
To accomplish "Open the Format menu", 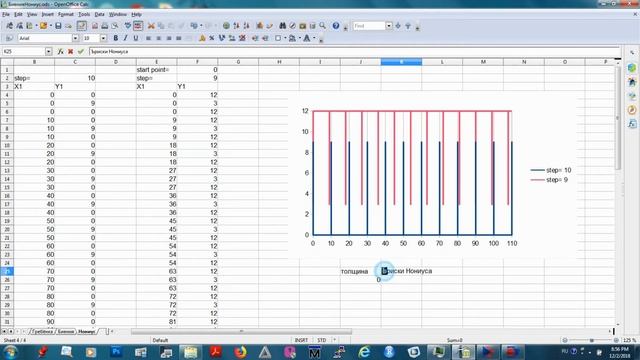I will [x=65, y=14].
